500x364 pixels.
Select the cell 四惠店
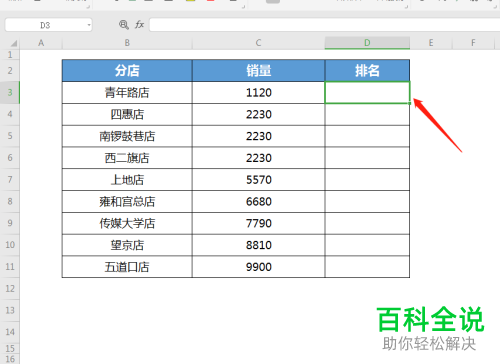[x=127, y=114]
